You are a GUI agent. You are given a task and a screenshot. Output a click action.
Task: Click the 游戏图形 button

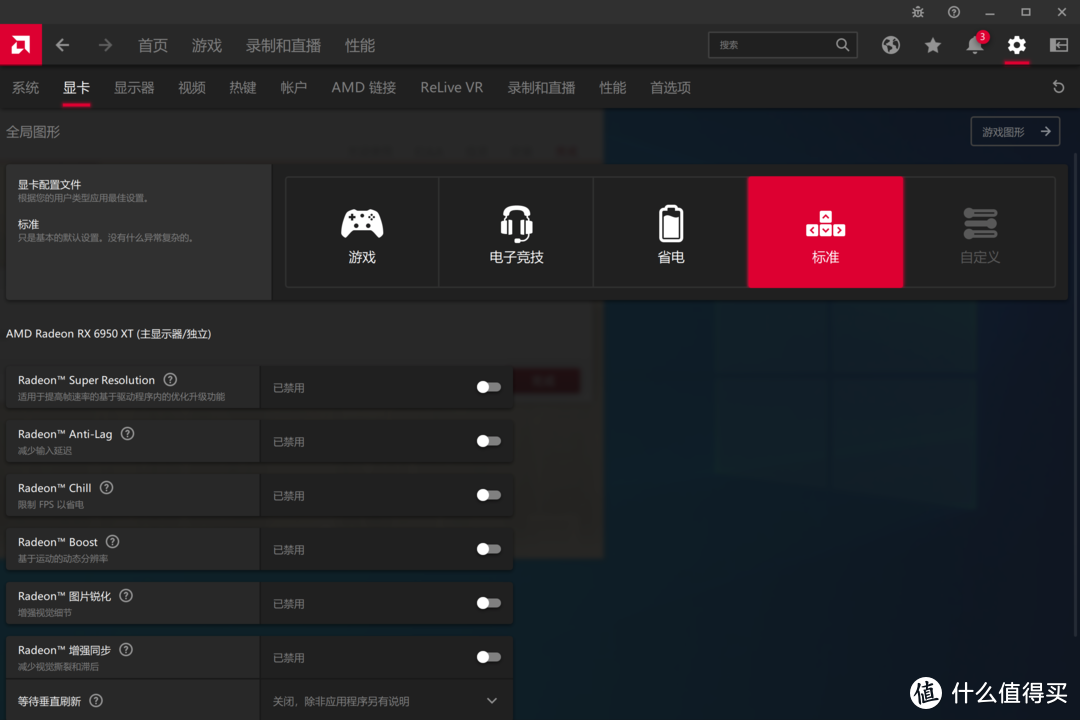click(x=1014, y=131)
